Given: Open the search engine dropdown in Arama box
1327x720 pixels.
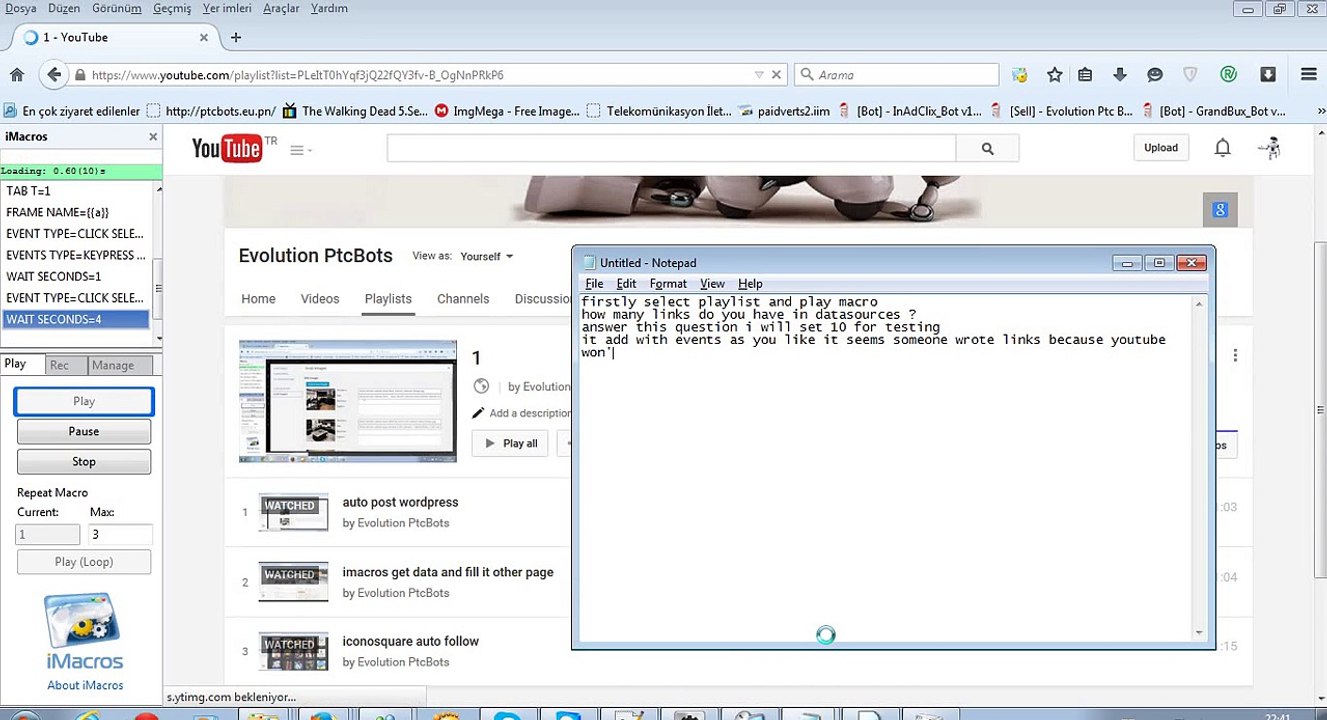Looking at the screenshot, I should [x=806, y=75].
